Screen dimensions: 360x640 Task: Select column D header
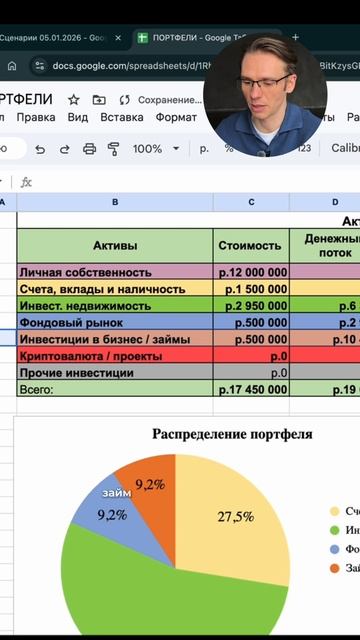click(325, 202)
